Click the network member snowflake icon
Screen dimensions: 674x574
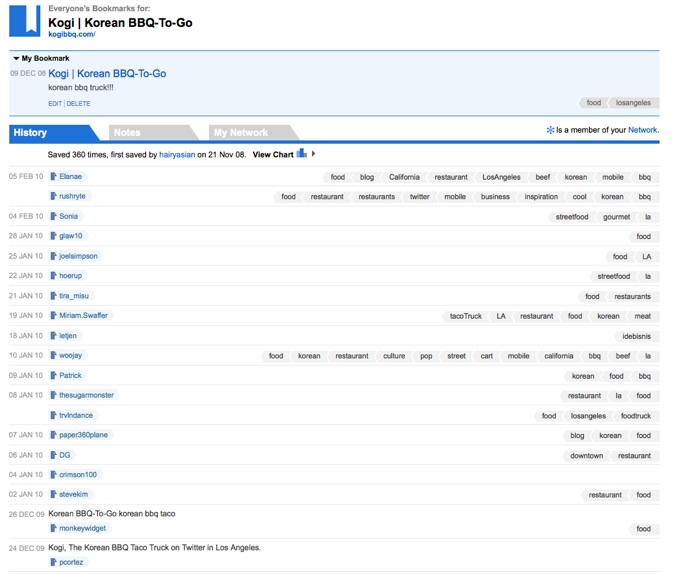point(550,130)
